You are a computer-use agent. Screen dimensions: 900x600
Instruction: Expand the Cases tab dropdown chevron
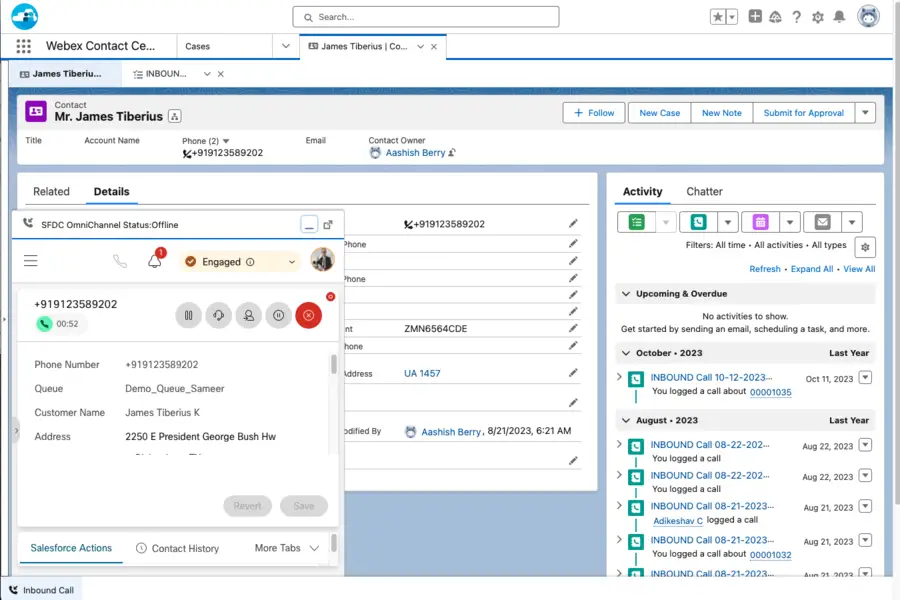click(285, 46)
